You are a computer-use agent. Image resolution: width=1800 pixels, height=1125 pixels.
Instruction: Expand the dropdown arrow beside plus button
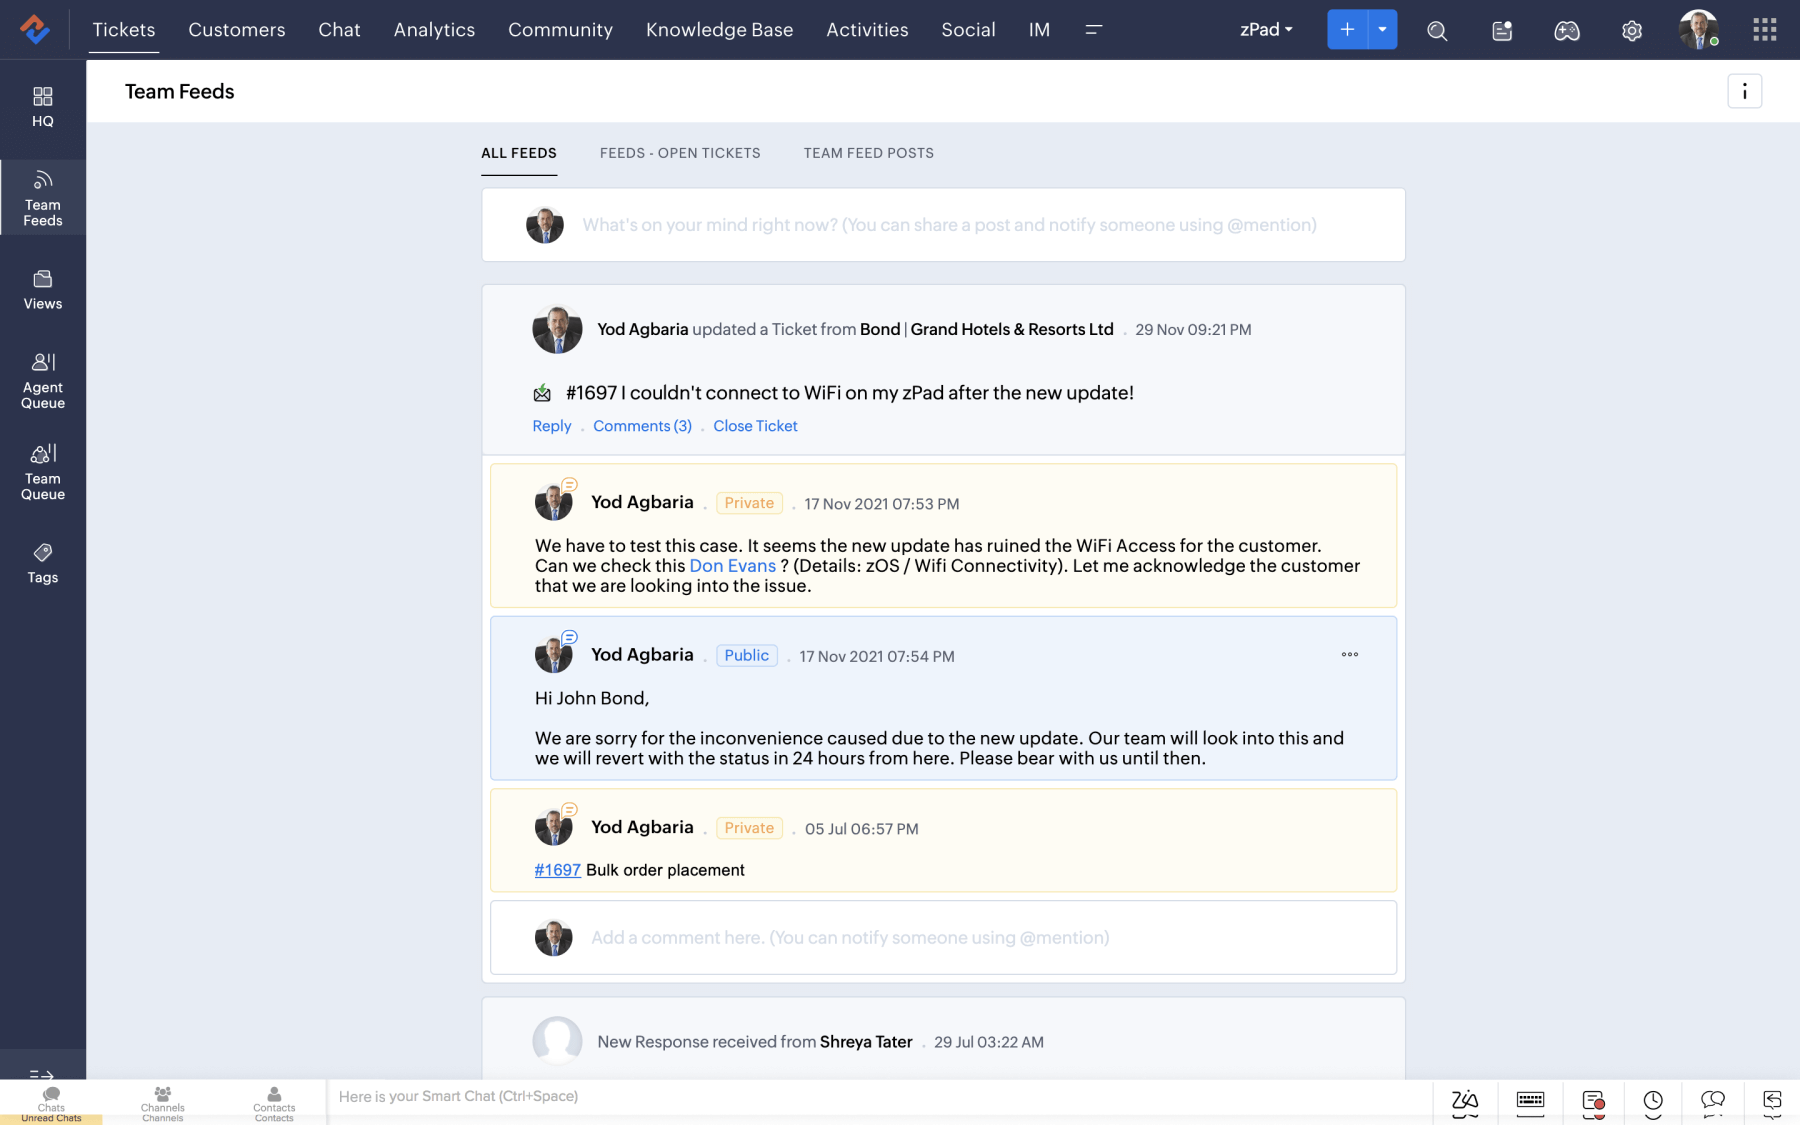click(1382, 29)
